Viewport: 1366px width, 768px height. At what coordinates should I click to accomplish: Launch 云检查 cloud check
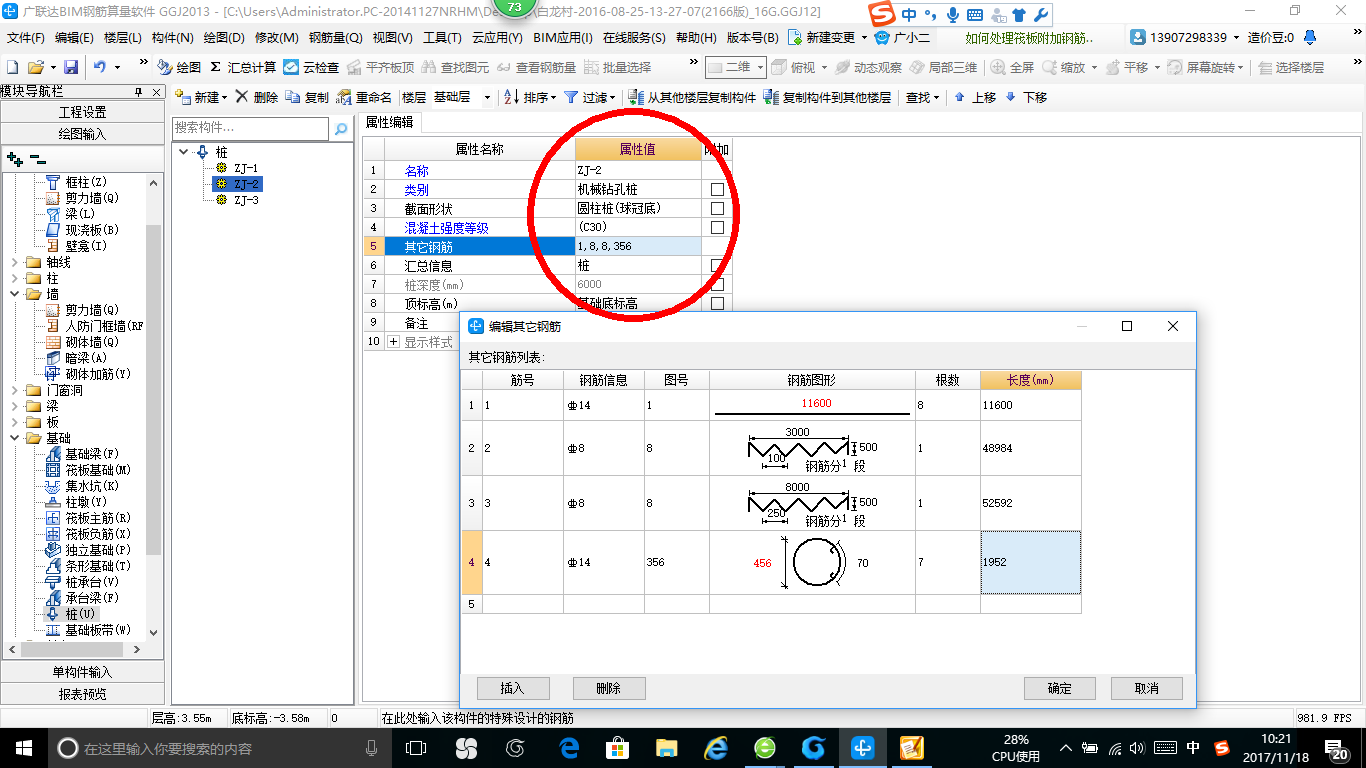pyautogui.click(x=311, y=67)
